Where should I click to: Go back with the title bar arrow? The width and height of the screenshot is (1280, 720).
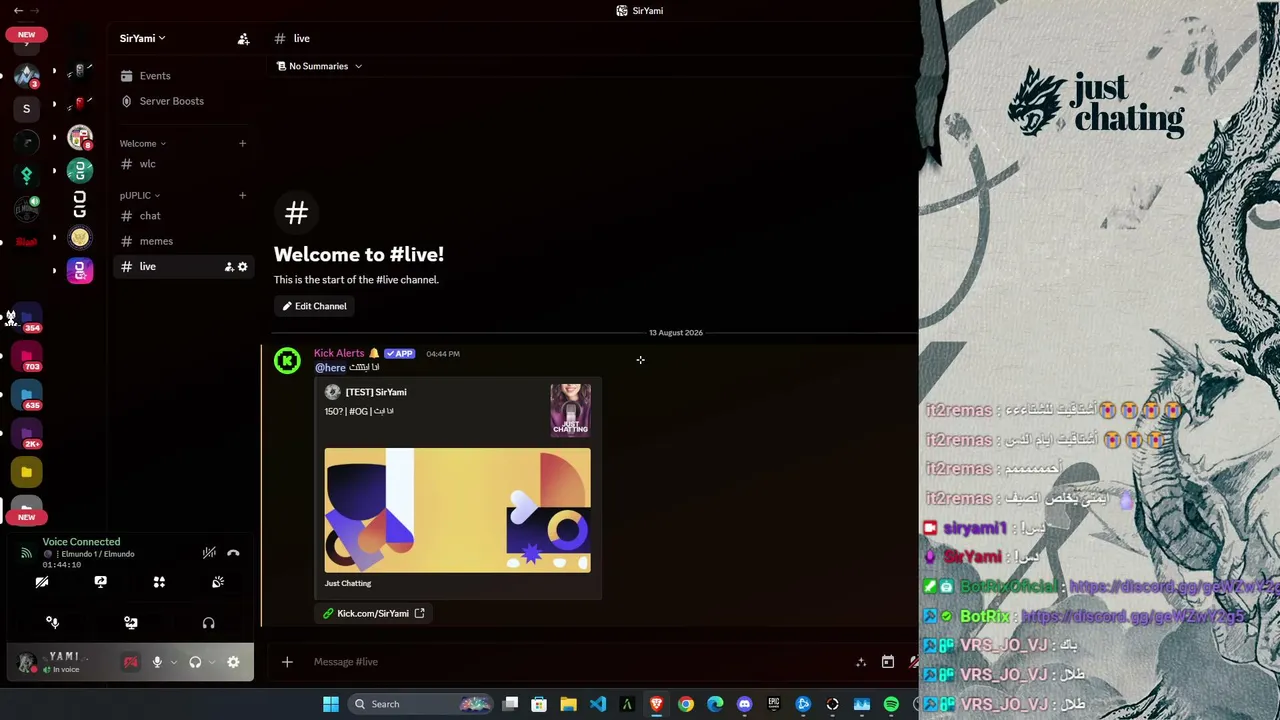click(18, 11)
